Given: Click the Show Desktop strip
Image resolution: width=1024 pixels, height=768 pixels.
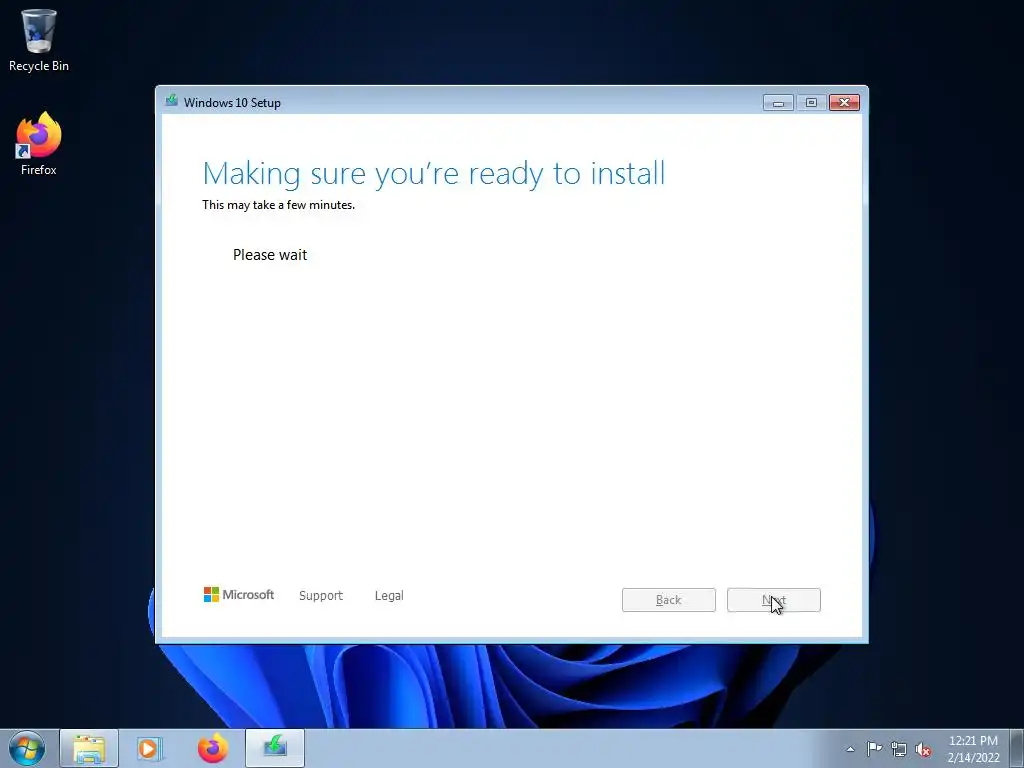Looking at the screenshot, I should [x=1017, y=748].
